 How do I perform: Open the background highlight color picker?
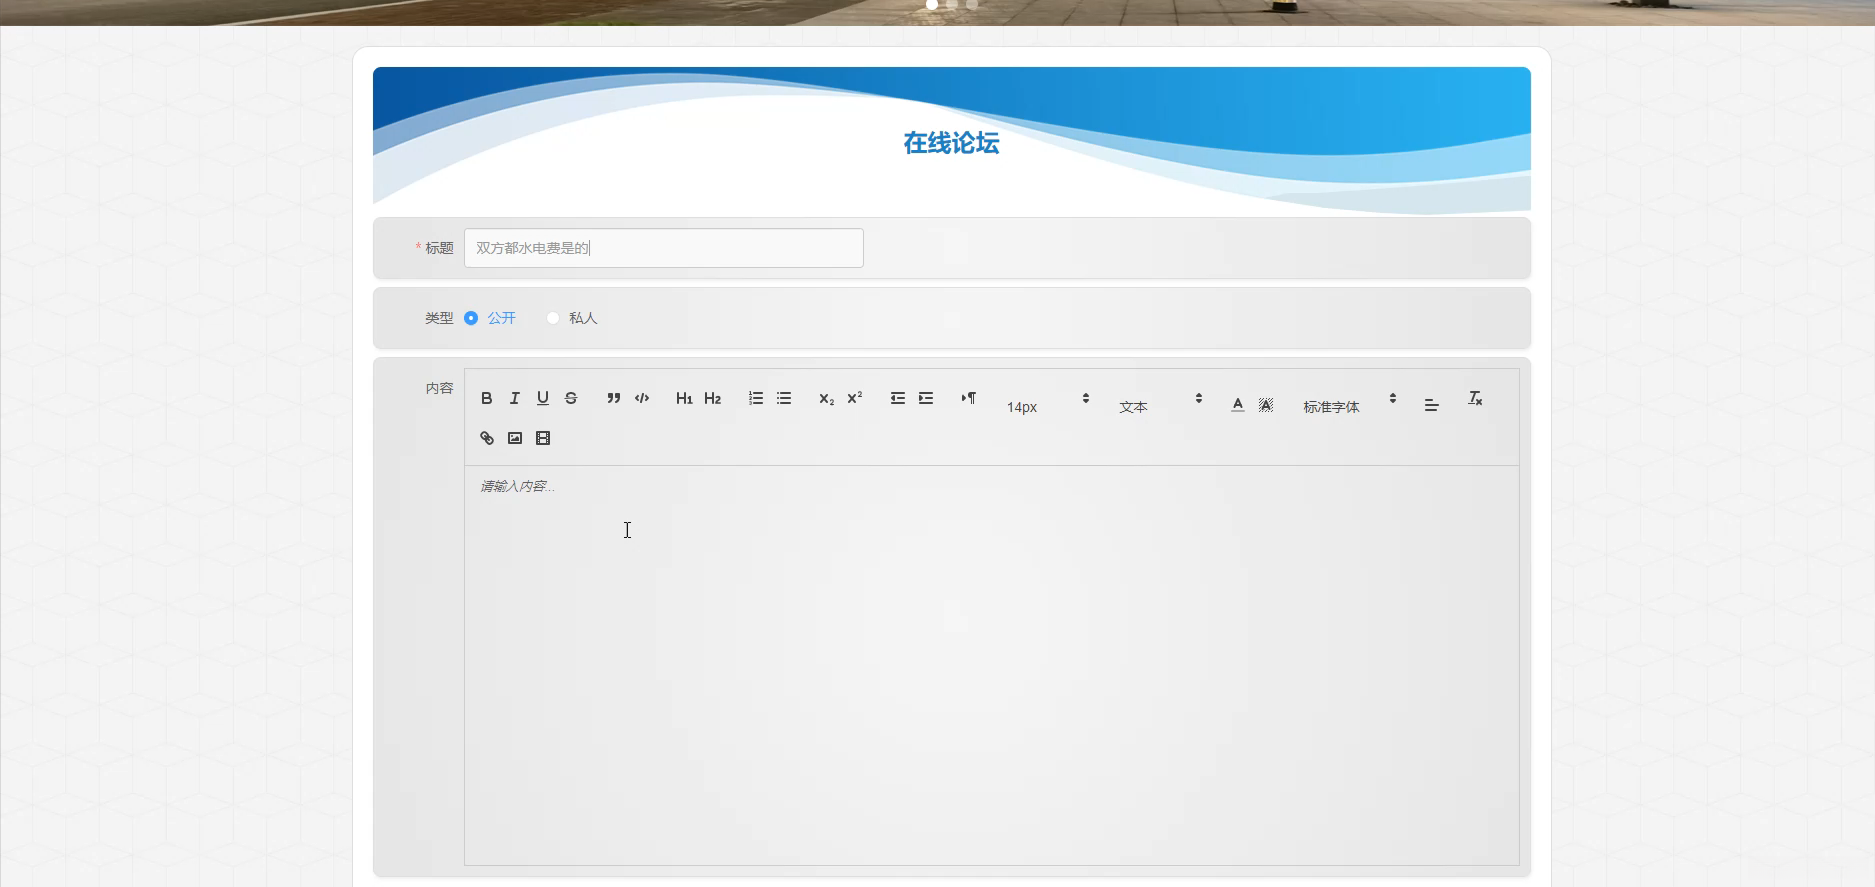click(x=1266, y=404)
